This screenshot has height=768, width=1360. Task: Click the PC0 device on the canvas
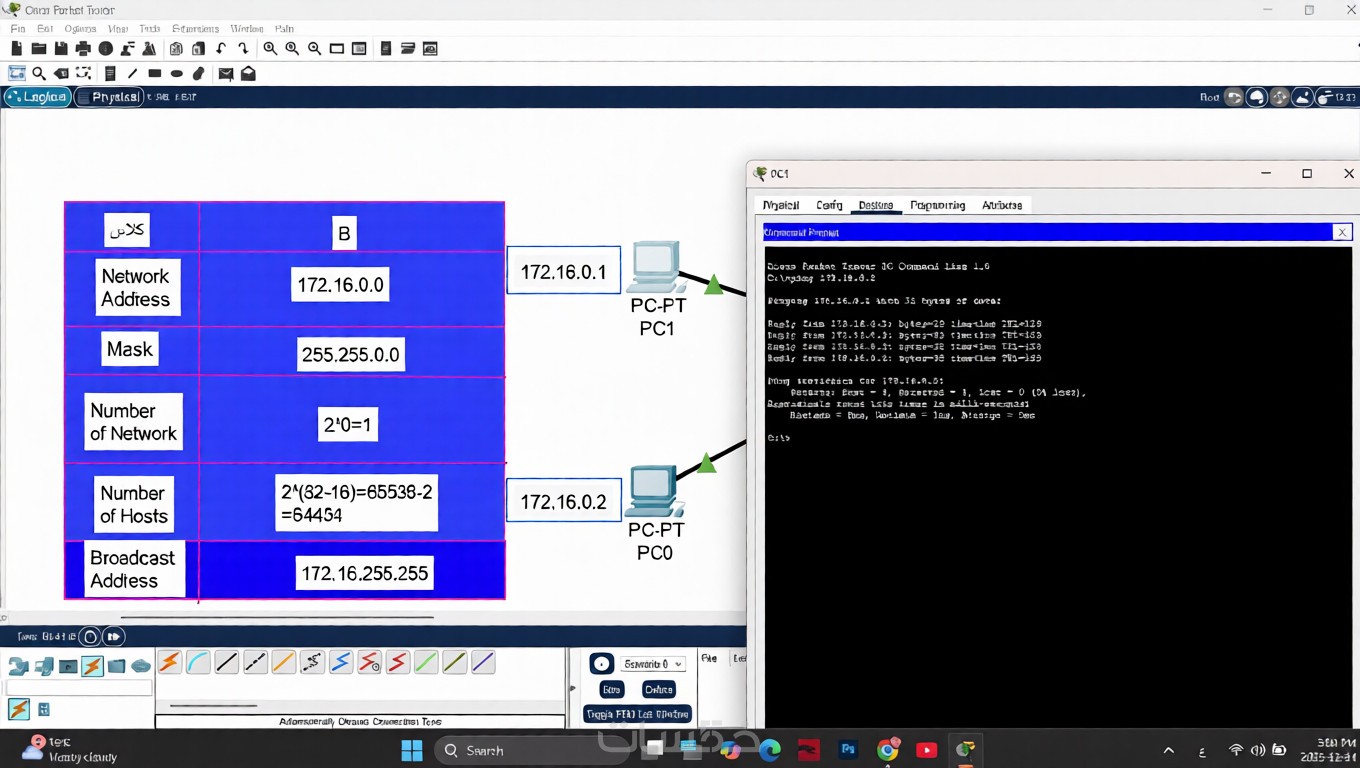[x=654, y=490]
